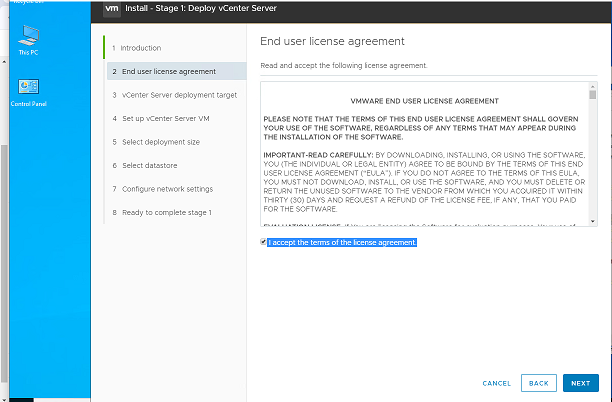Click the Back button
The image size is (612, 402).
[x=538, y=383]
